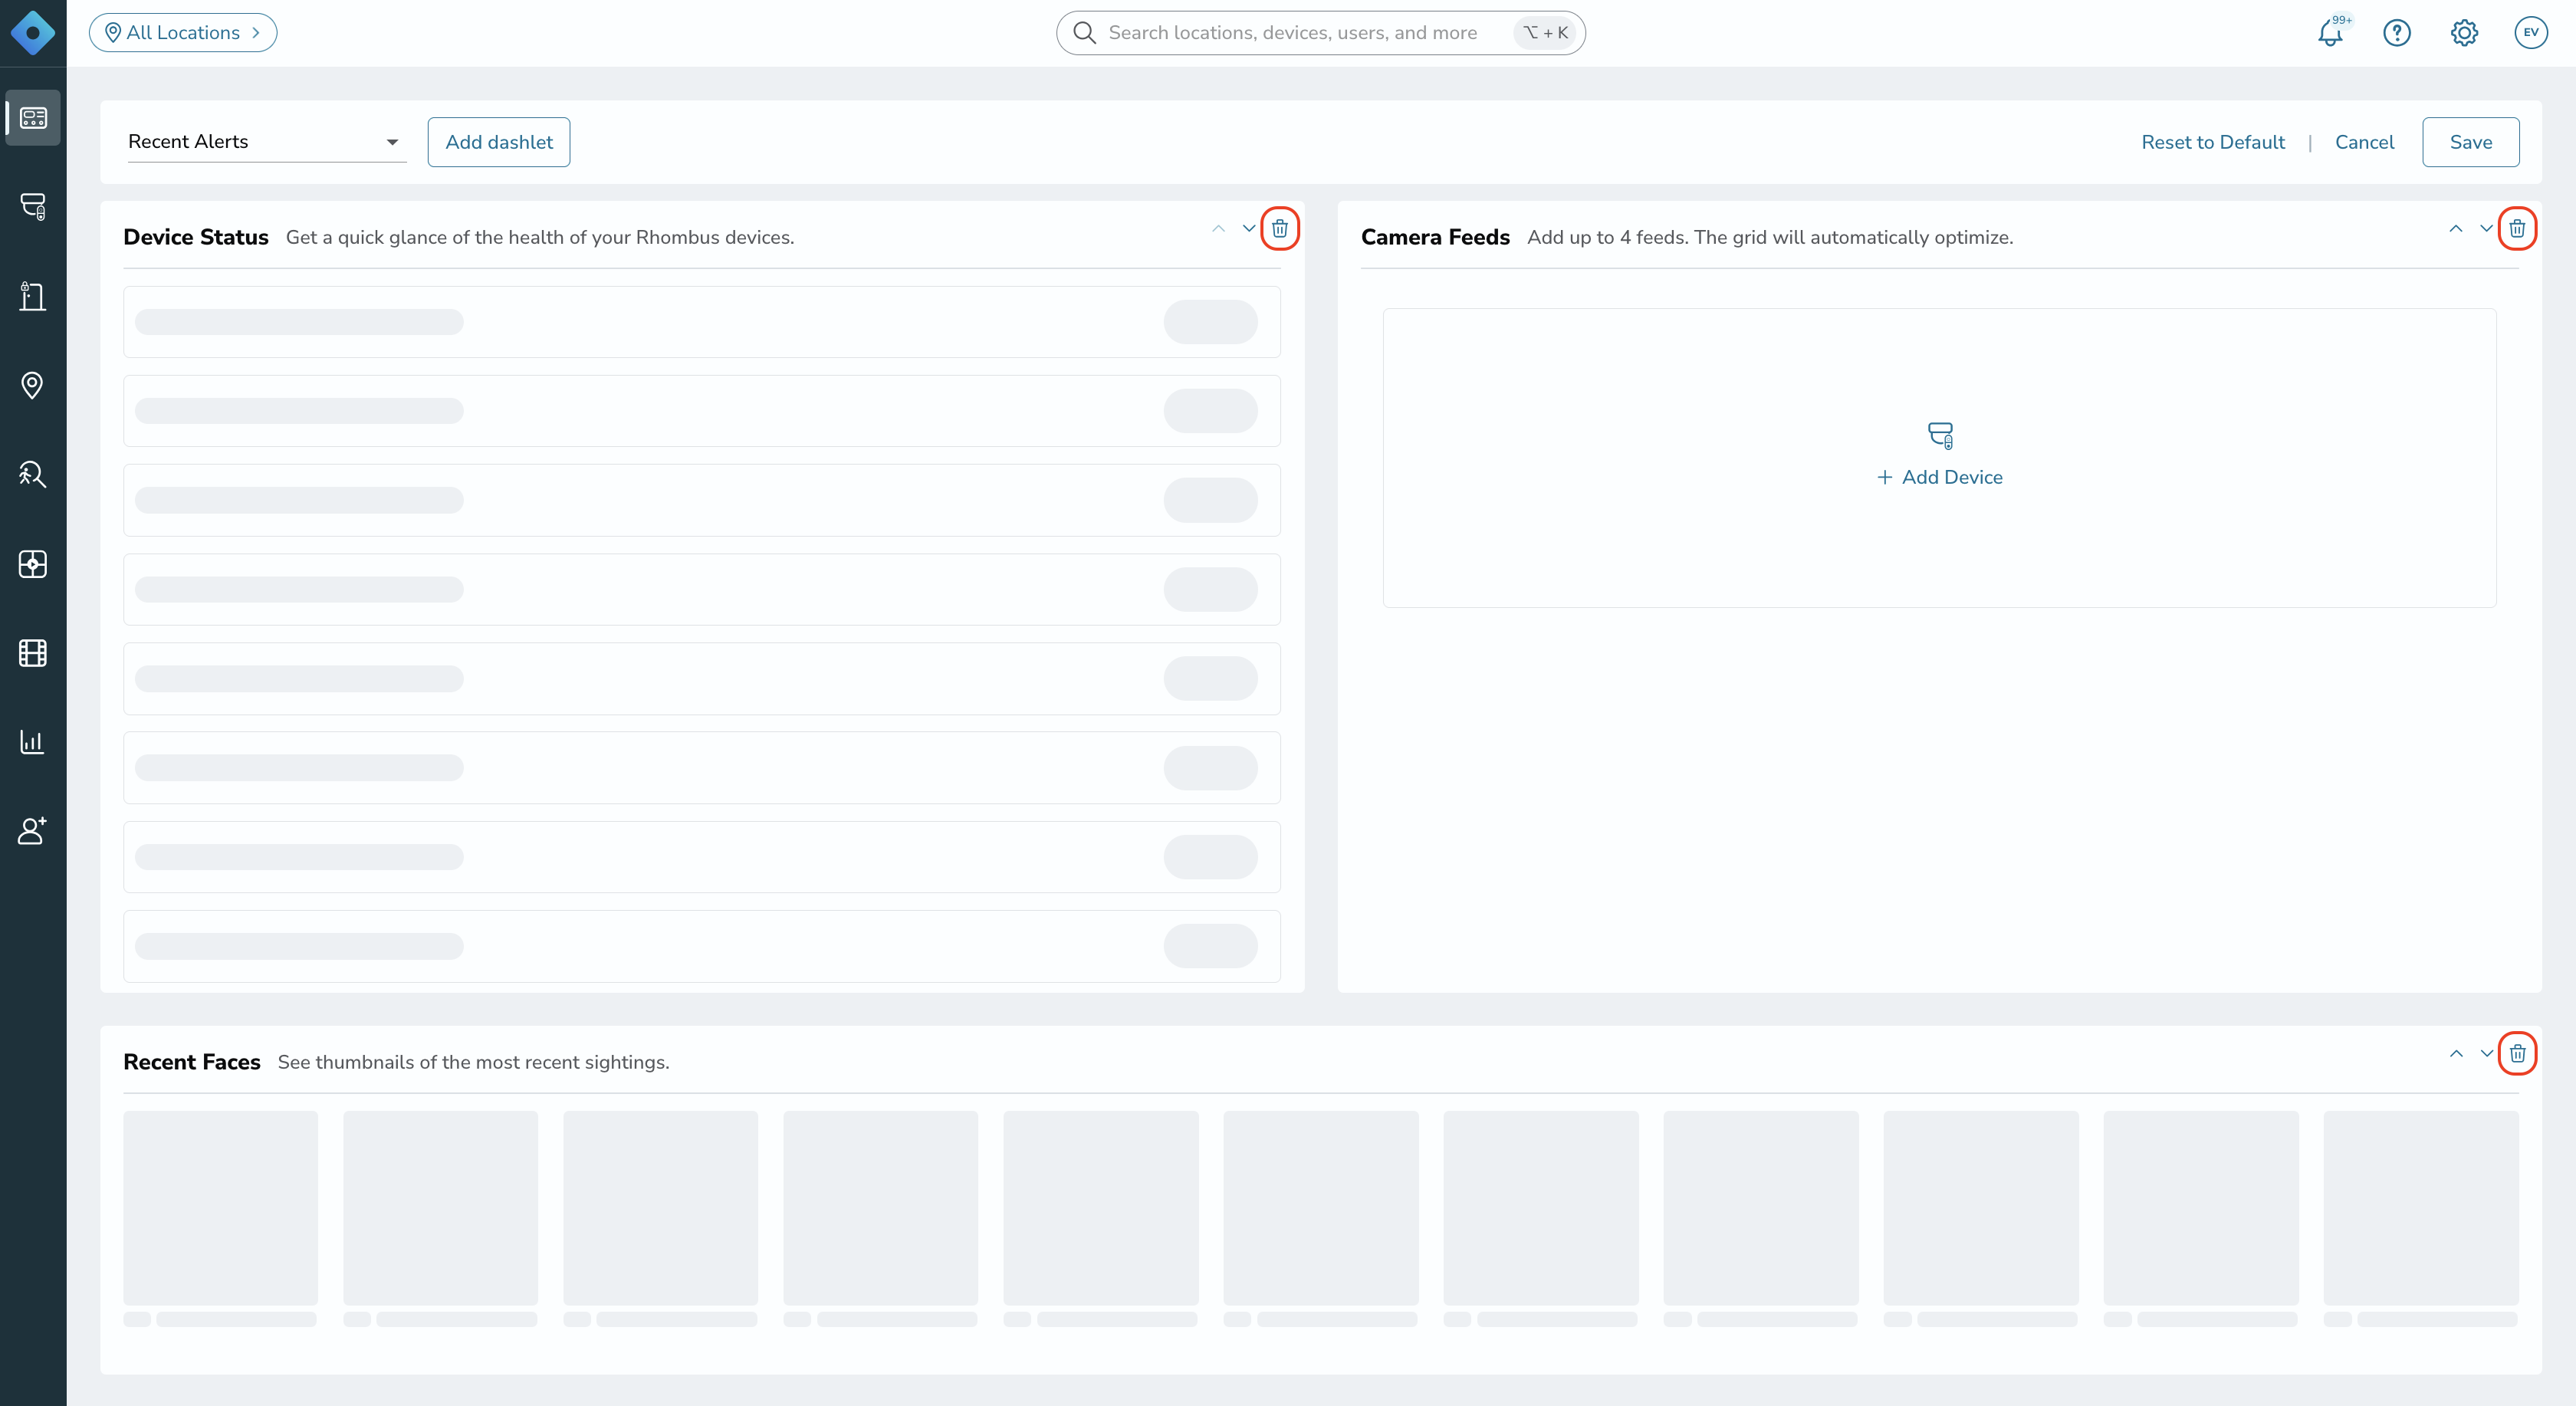Click the search magnifier icon
Viewport: 2576px width, 1406px height.
pyautogui.click(x=1085, y=33)
